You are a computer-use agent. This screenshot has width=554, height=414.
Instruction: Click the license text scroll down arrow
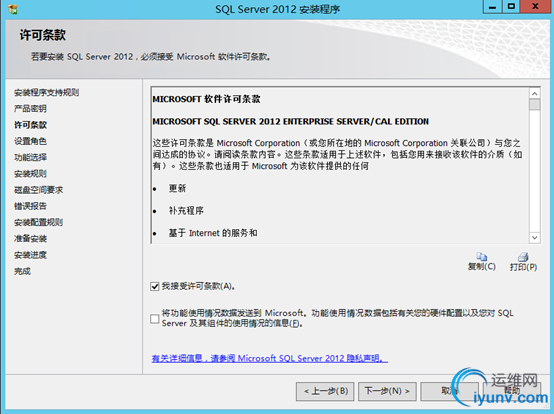(x=535, y=237)
